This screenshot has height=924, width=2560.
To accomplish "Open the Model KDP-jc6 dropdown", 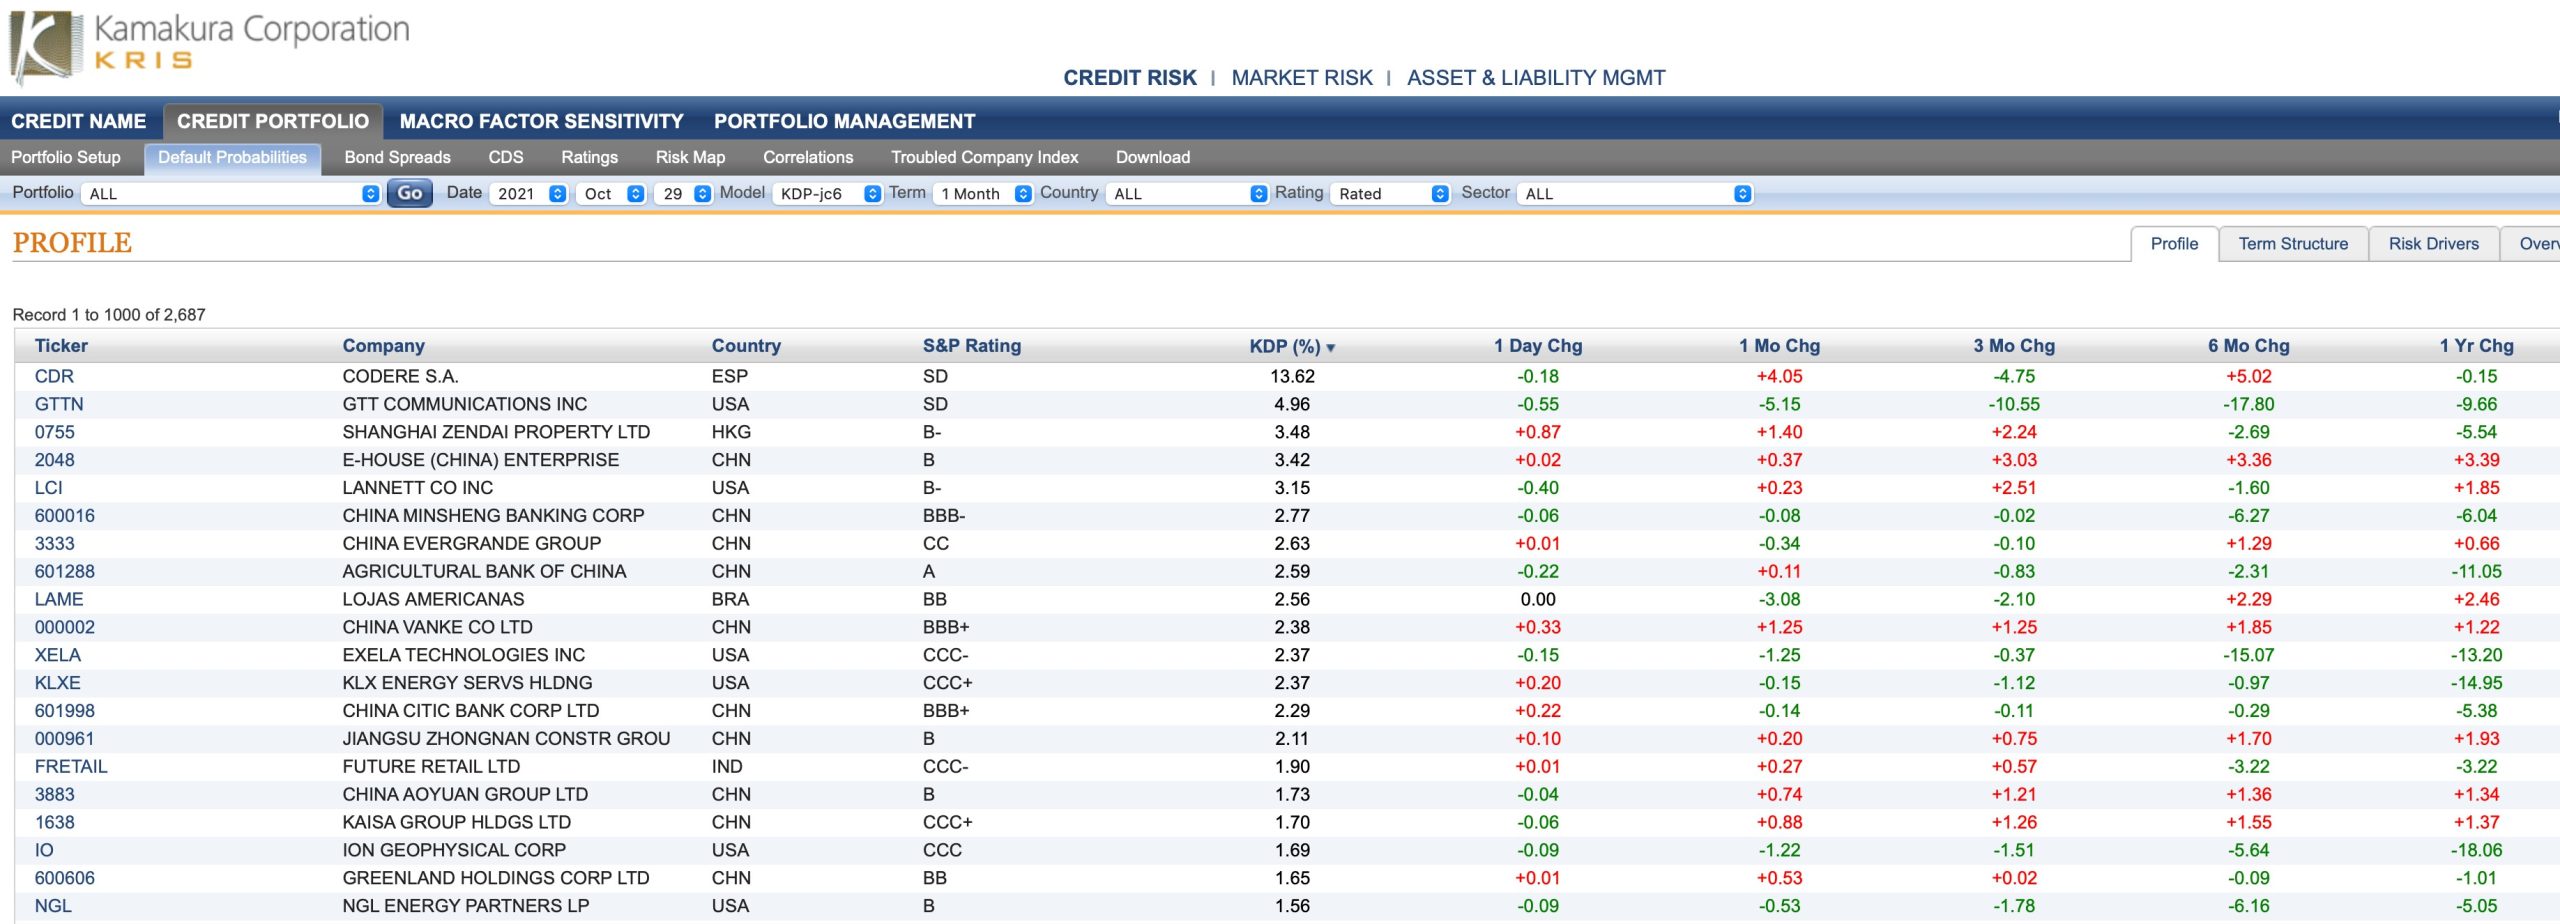I will 827,194.
